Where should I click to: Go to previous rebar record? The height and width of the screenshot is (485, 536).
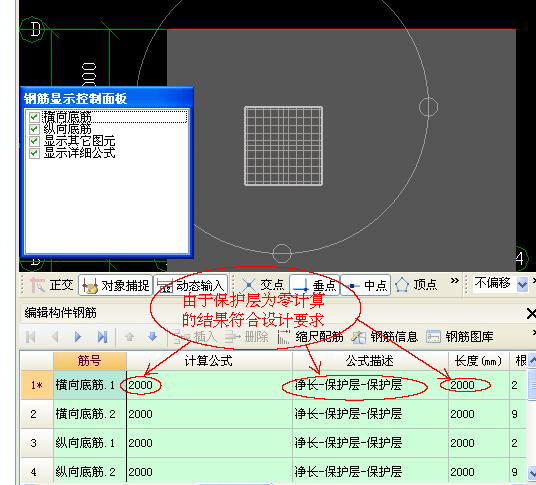click(x=54, y=337)
